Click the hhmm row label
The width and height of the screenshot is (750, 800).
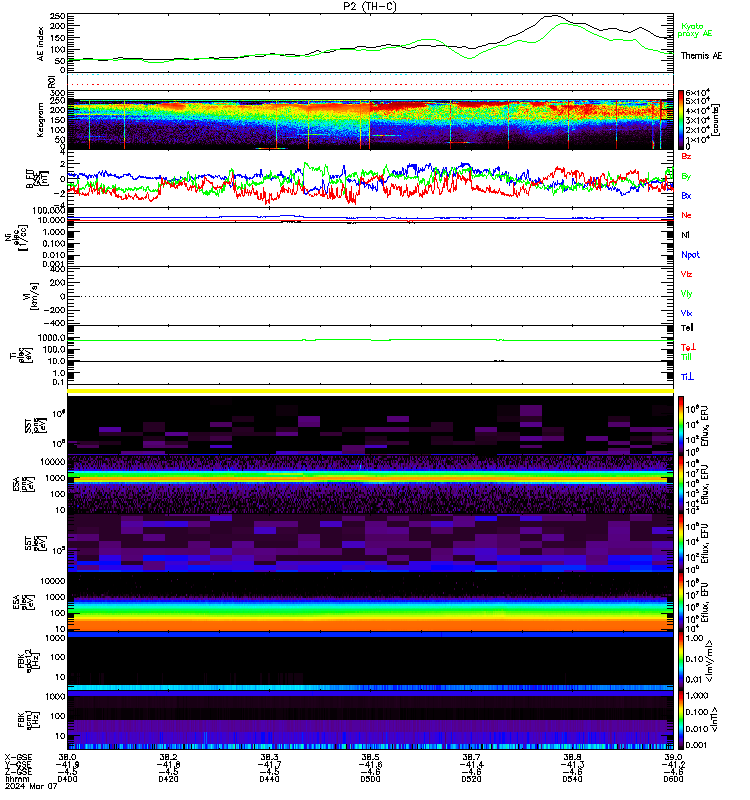(x=17, y=779)
